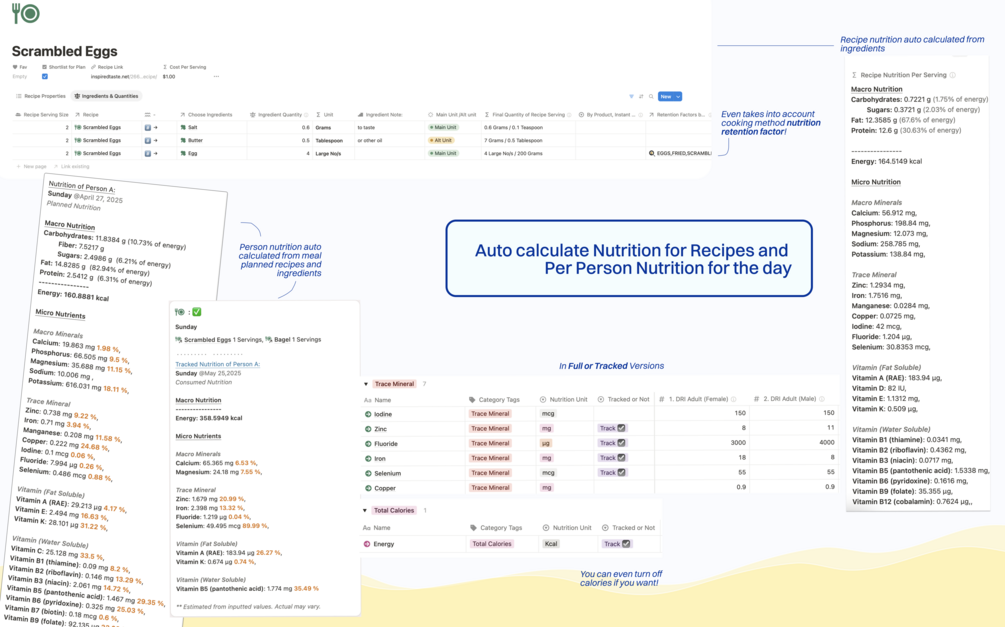Click 'to taste' note in Salt row

click(x=366, y=128)
